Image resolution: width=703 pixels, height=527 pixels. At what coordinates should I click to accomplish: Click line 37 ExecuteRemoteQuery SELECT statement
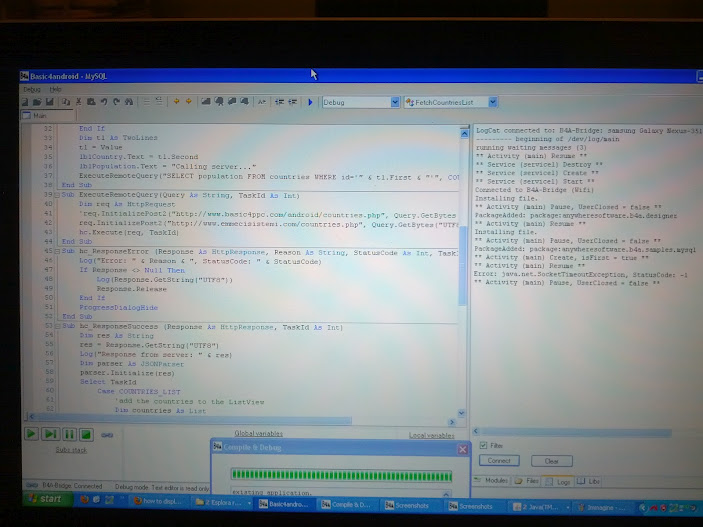tap(269, 177)
